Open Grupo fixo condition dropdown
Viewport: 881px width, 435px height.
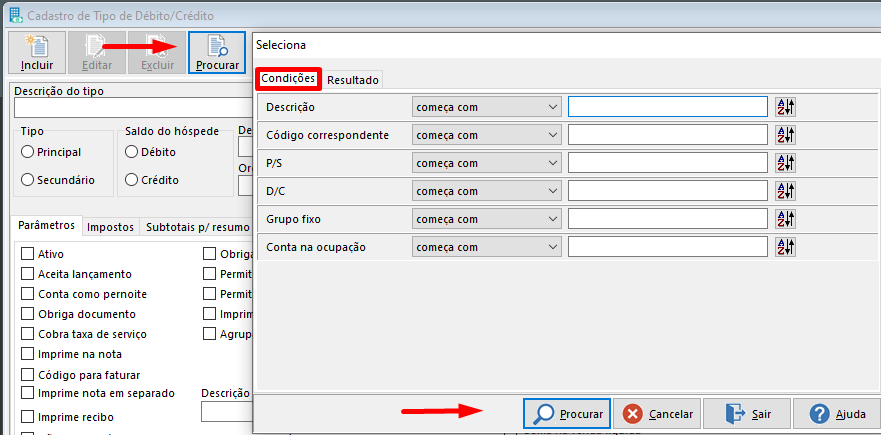[487, 219]
